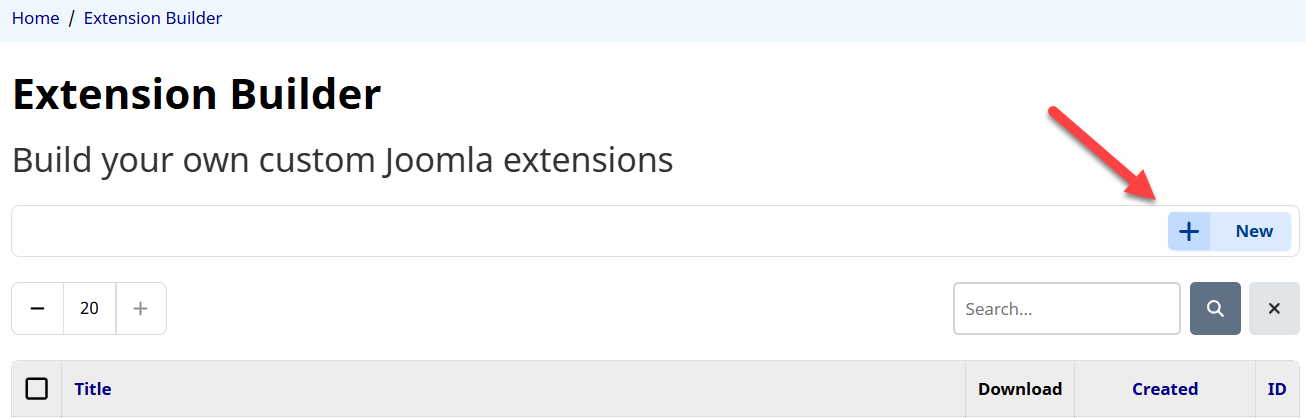
Task: Sort the table by Title column
Action: [93, 389]
